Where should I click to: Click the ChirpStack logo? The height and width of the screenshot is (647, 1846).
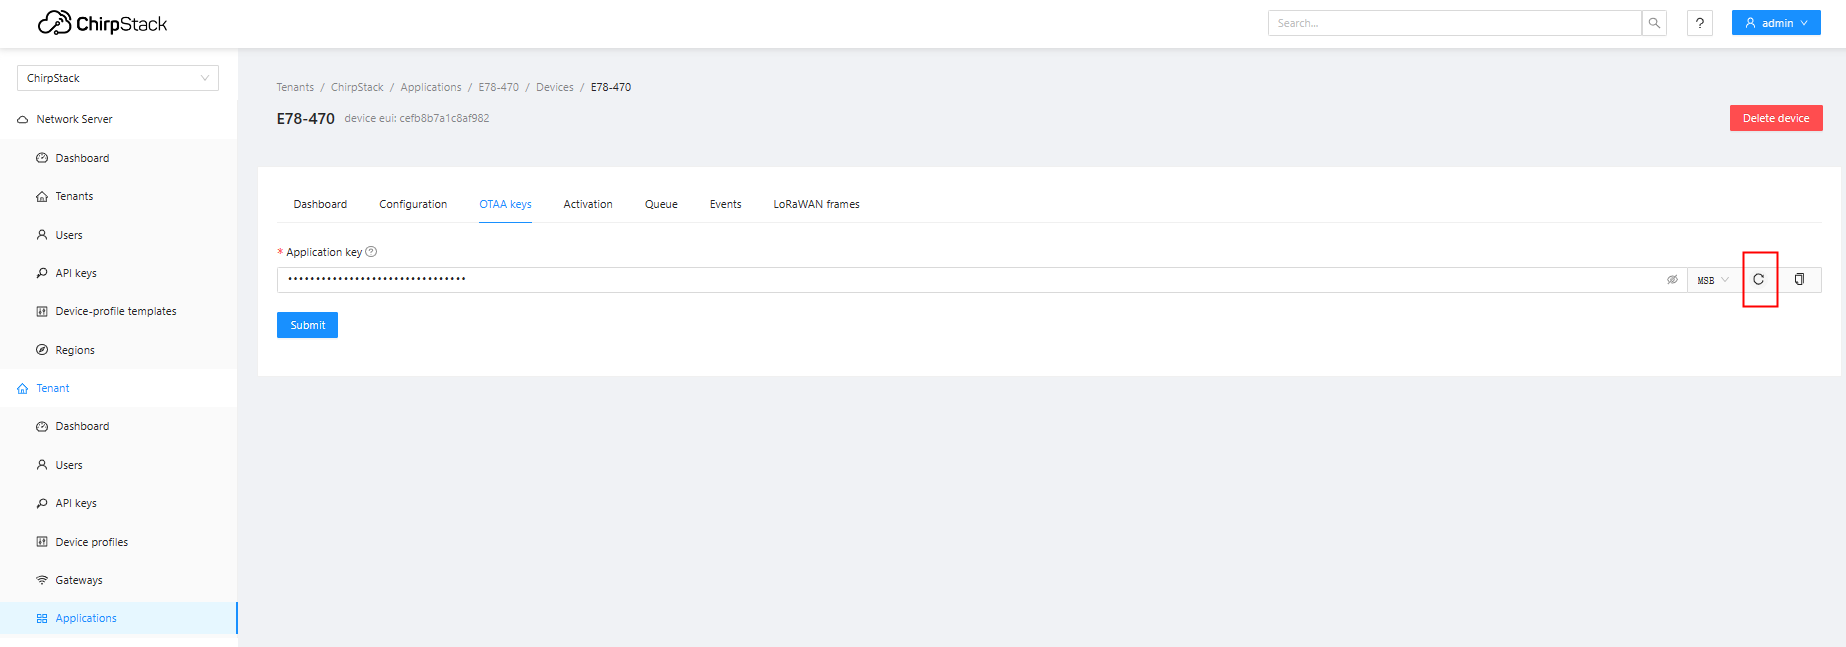103,23
